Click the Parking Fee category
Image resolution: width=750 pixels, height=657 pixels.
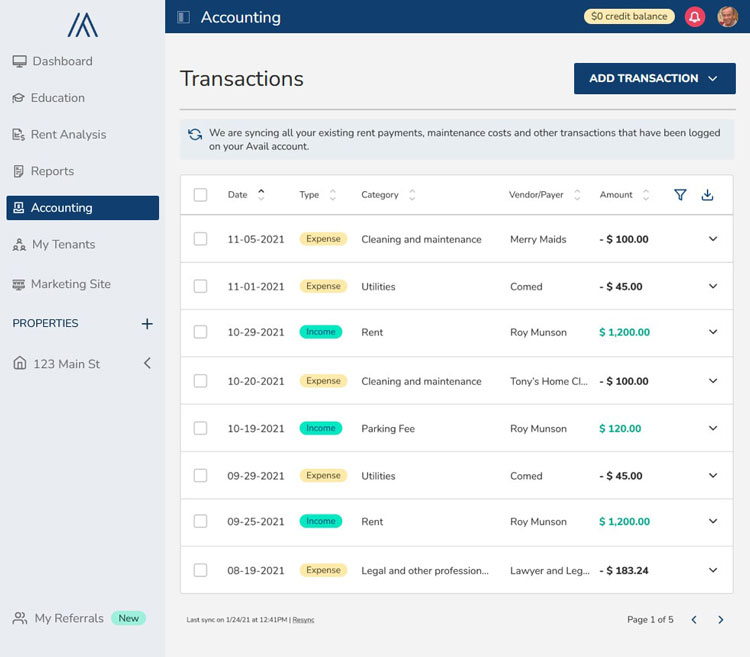(x=388, y=428)
